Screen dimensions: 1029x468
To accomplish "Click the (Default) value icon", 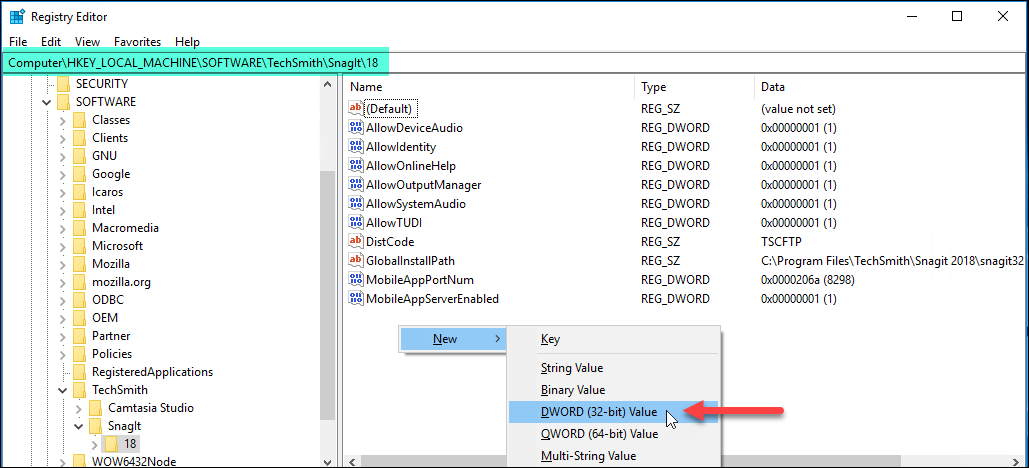I will pos(355,109).
